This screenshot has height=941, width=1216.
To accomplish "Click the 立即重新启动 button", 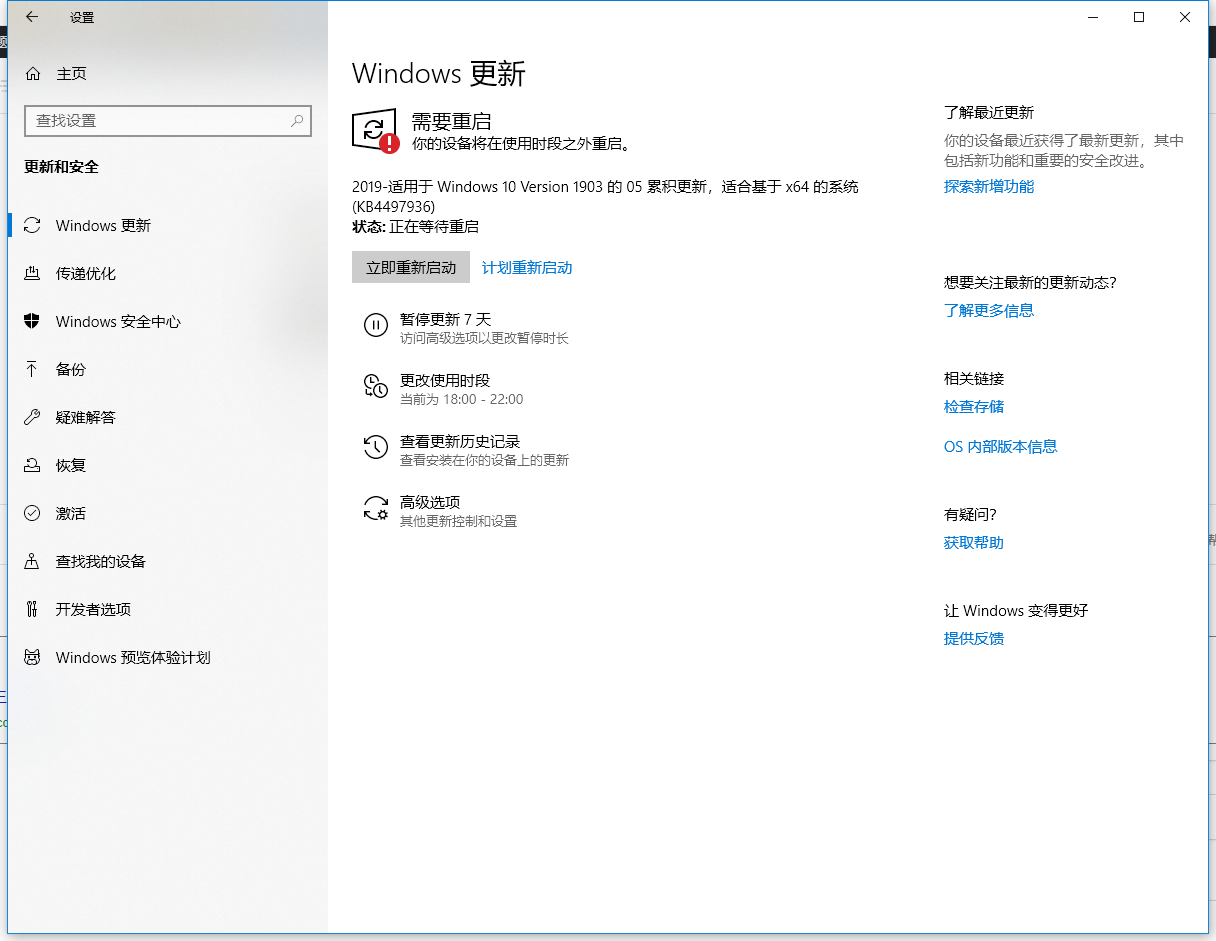I will 411,268.
